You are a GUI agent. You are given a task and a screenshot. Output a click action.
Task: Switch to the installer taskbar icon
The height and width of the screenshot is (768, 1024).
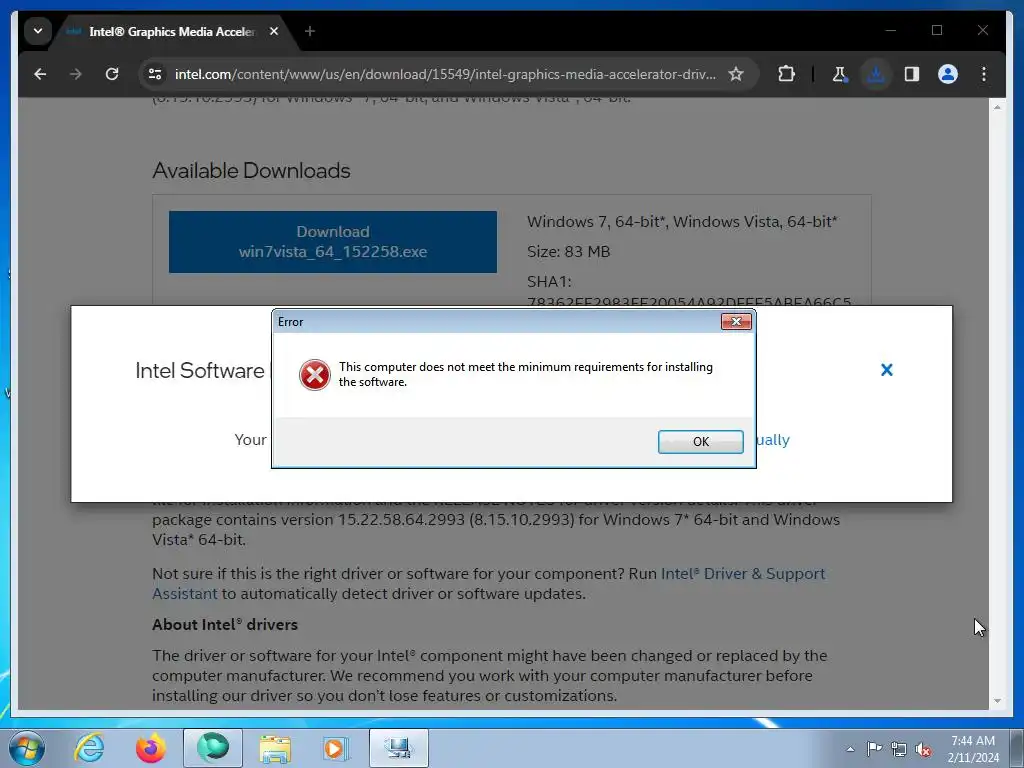click(399, 748)
